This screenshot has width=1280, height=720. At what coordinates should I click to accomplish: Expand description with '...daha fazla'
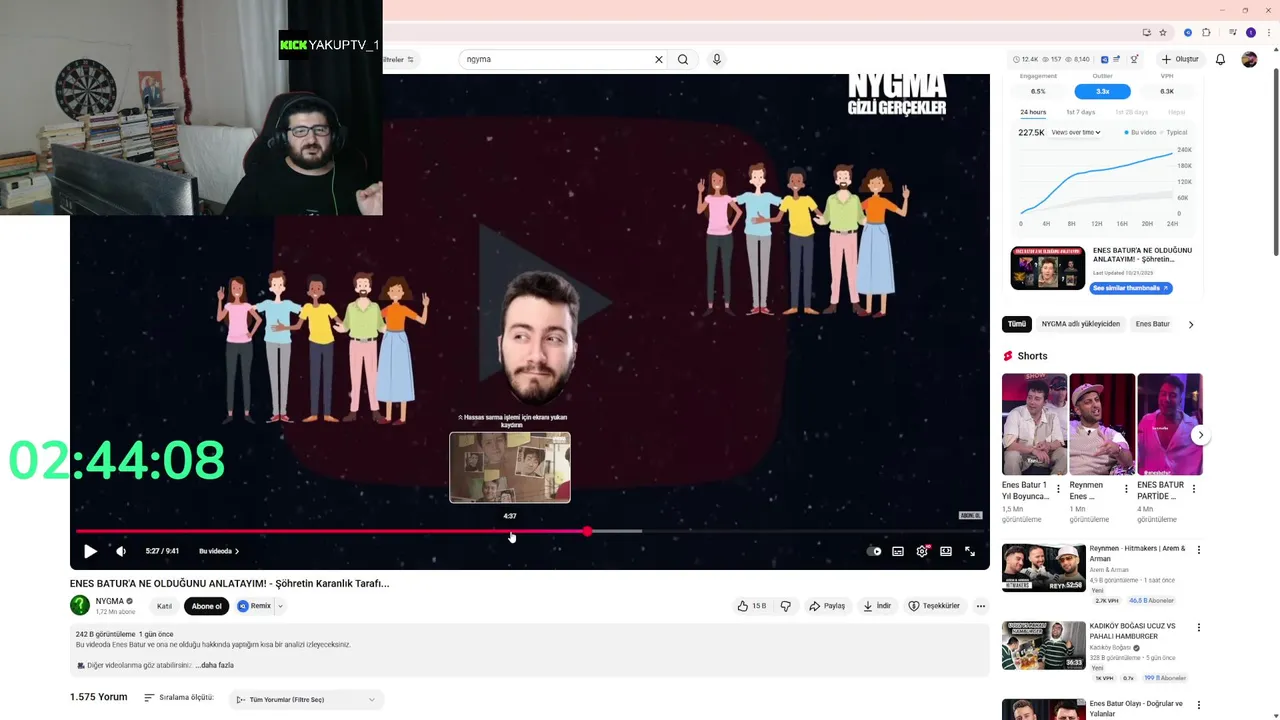(215, 665)
